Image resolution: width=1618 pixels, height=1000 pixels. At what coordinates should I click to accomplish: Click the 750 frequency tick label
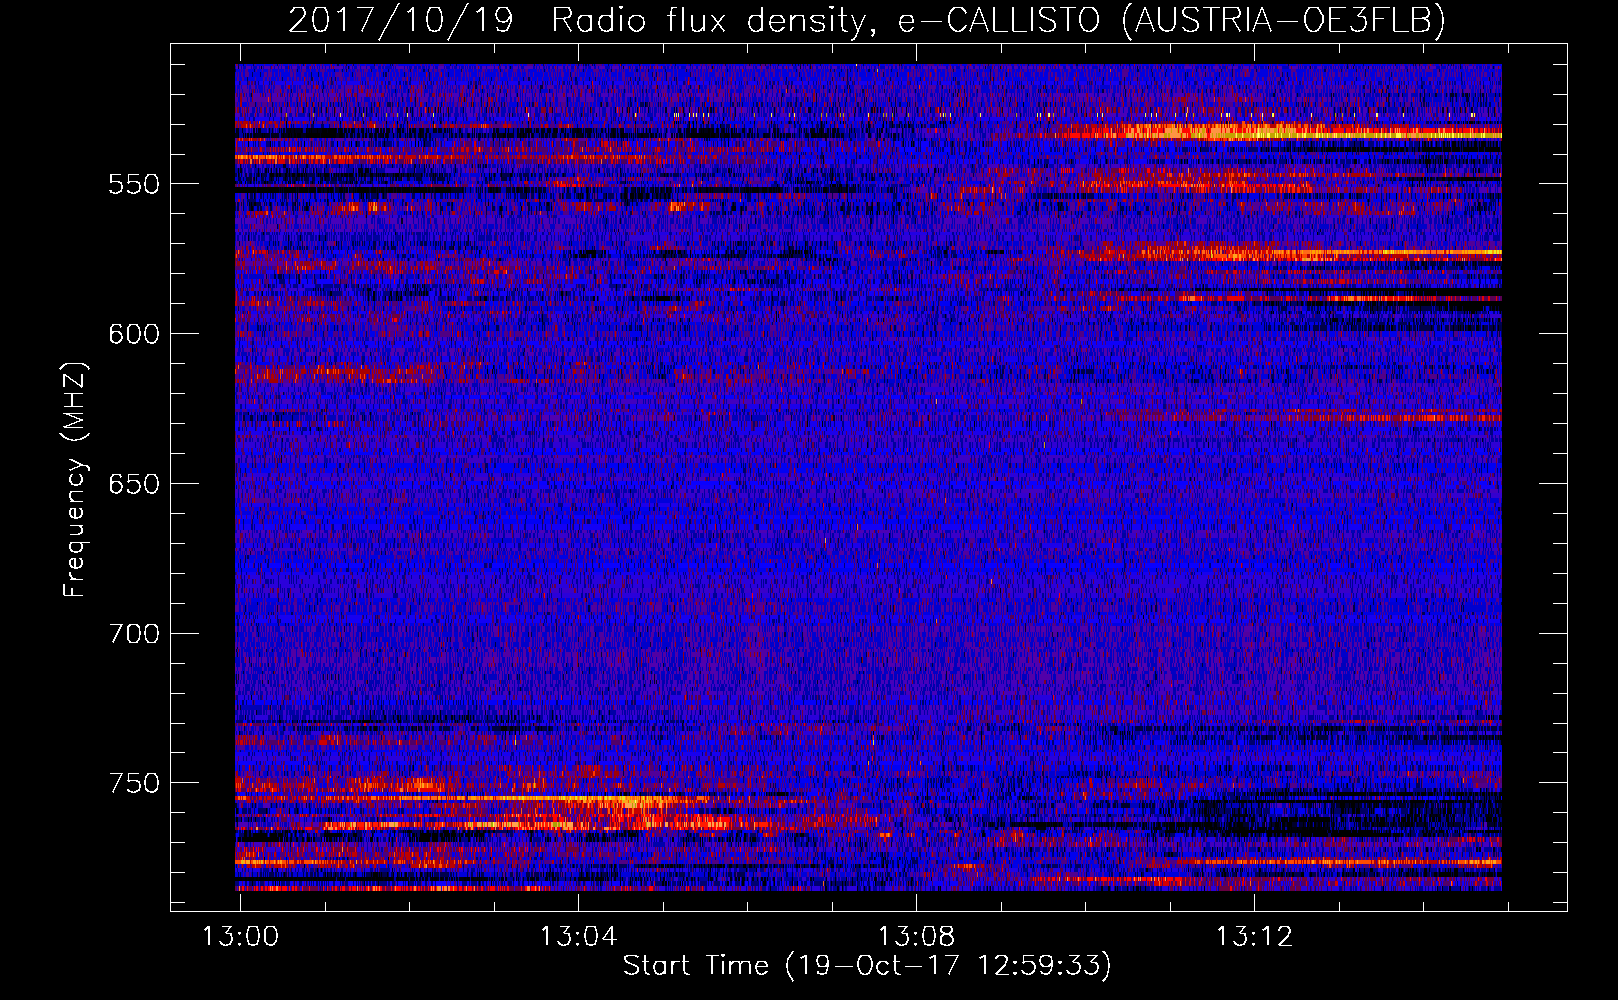[134, 783]
